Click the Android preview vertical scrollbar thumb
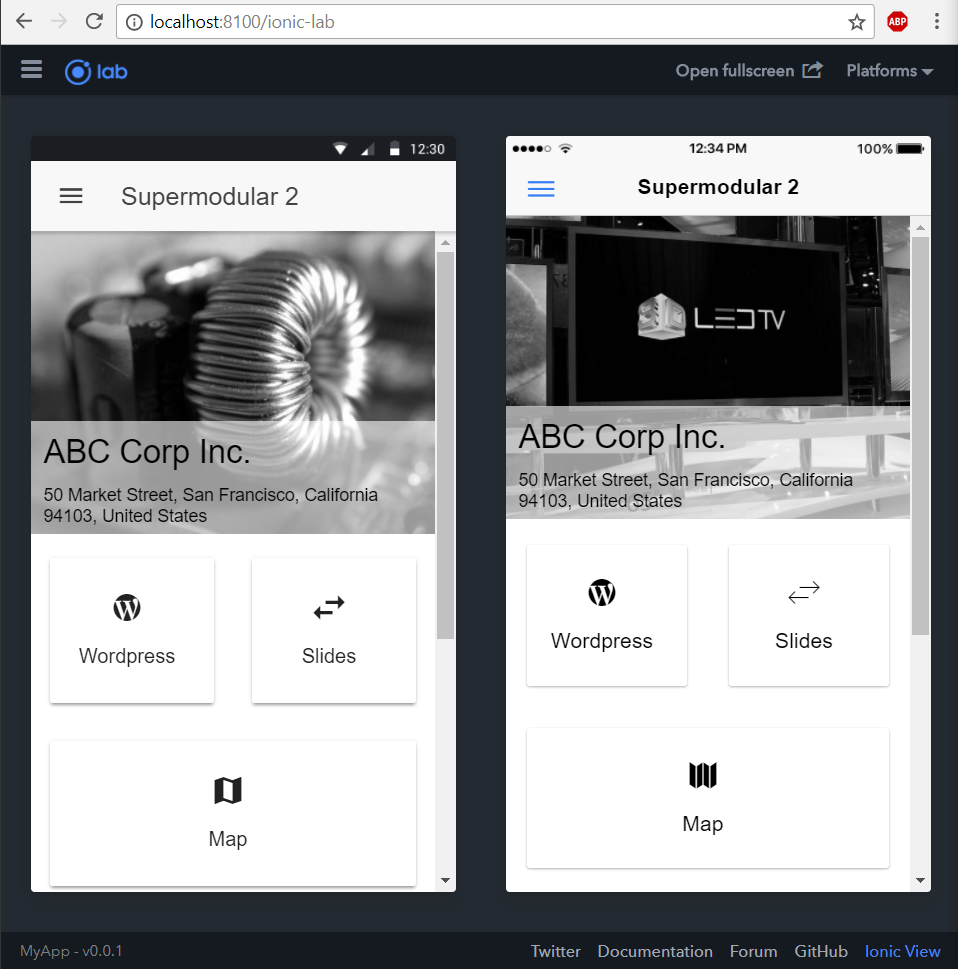Image resolution: width=958 pixels, height=969 pixels. [445, 445]
